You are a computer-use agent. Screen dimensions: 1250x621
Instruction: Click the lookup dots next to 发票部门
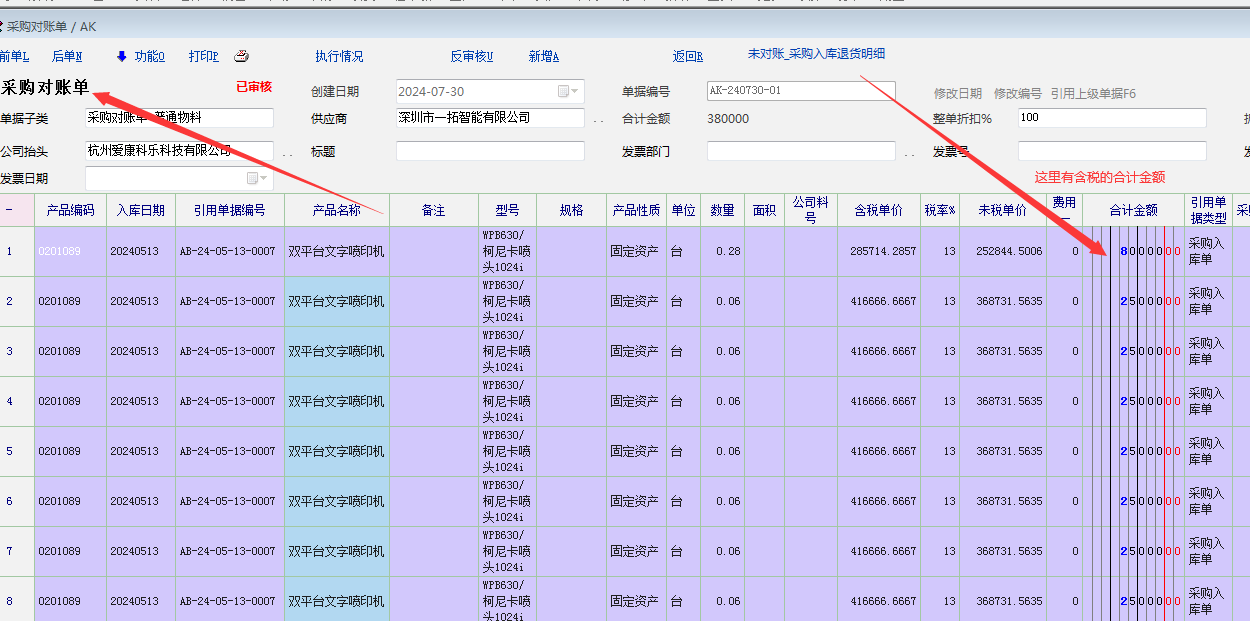coord(909,154)
